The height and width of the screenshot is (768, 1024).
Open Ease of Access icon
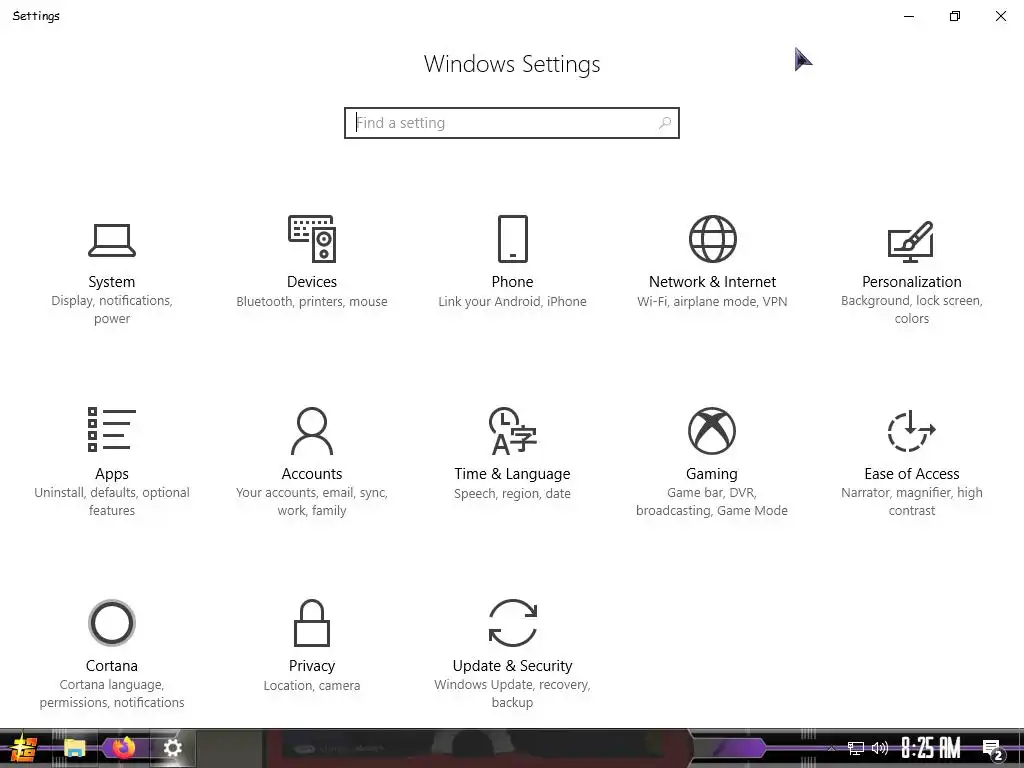pos(912,431)
